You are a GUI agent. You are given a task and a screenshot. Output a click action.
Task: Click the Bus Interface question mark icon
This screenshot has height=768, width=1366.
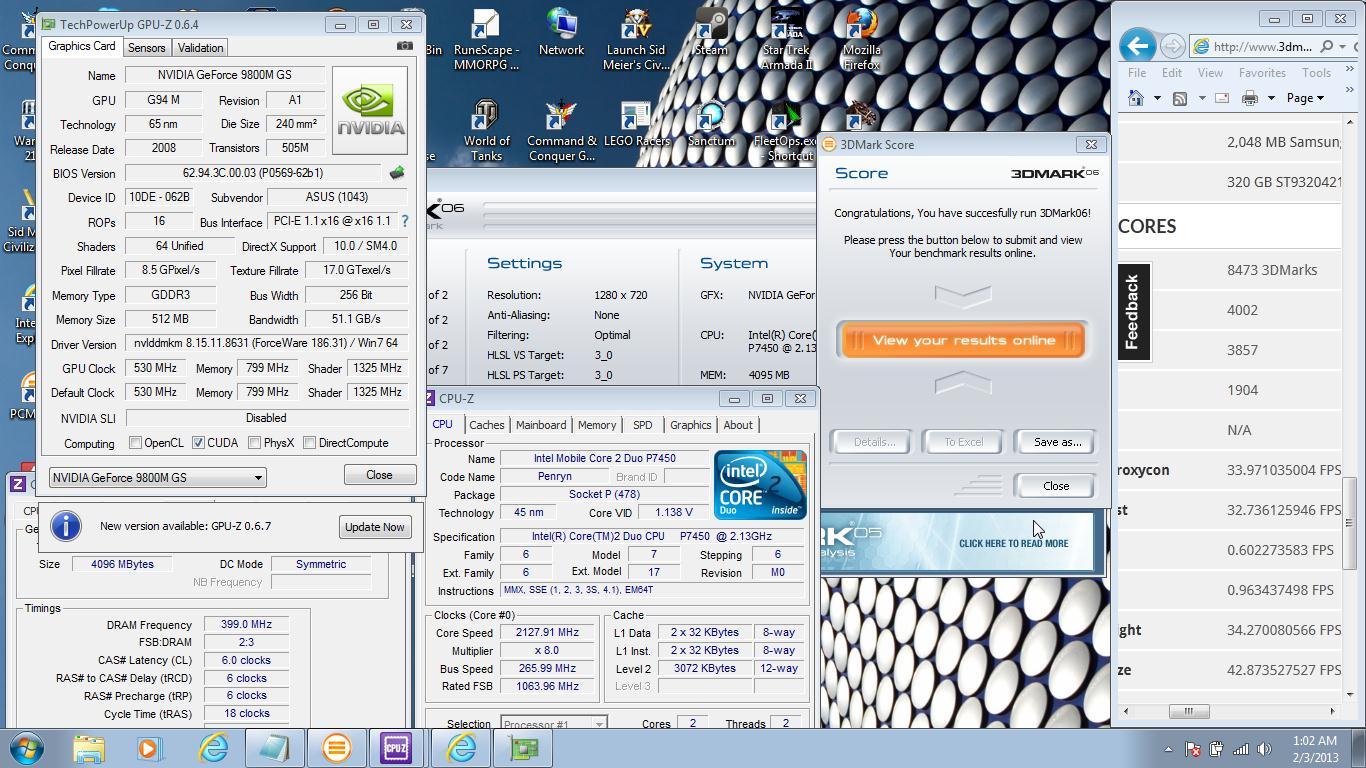click(x=405, y=221)
